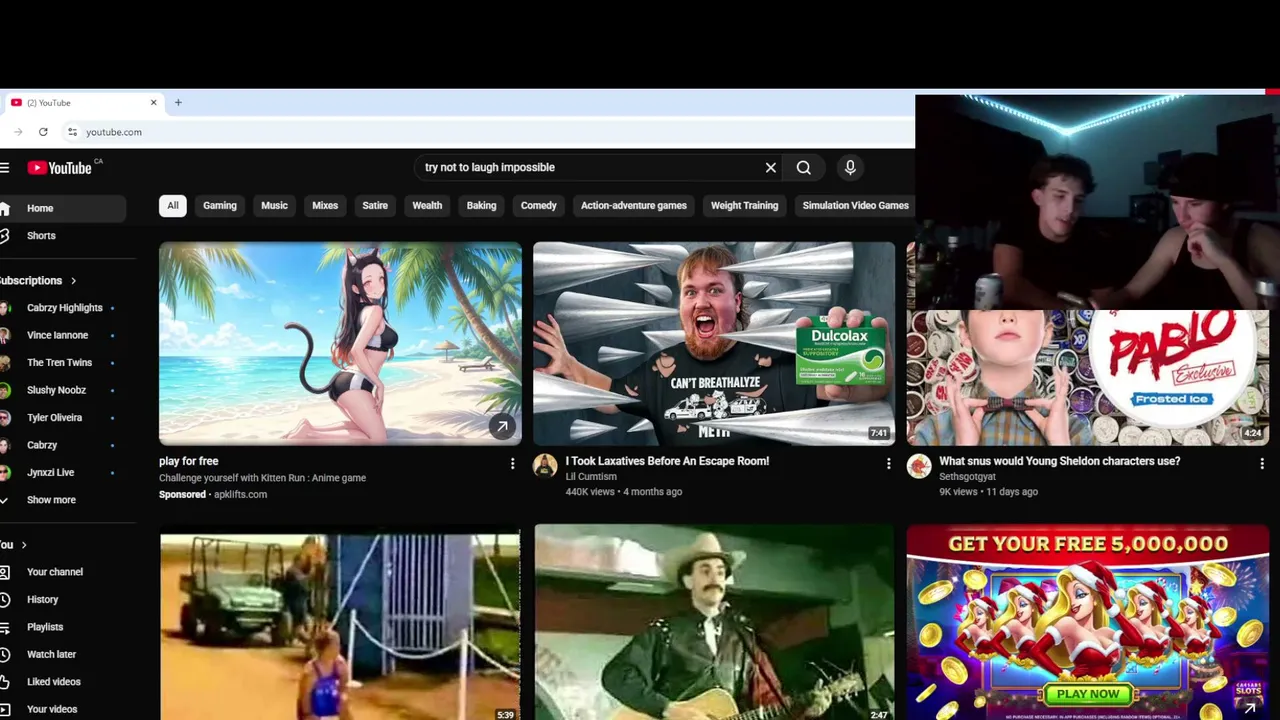Open the external link arrow on Kitten Run ad
This screenshot has width=1280, height=720.
point(502,428)
